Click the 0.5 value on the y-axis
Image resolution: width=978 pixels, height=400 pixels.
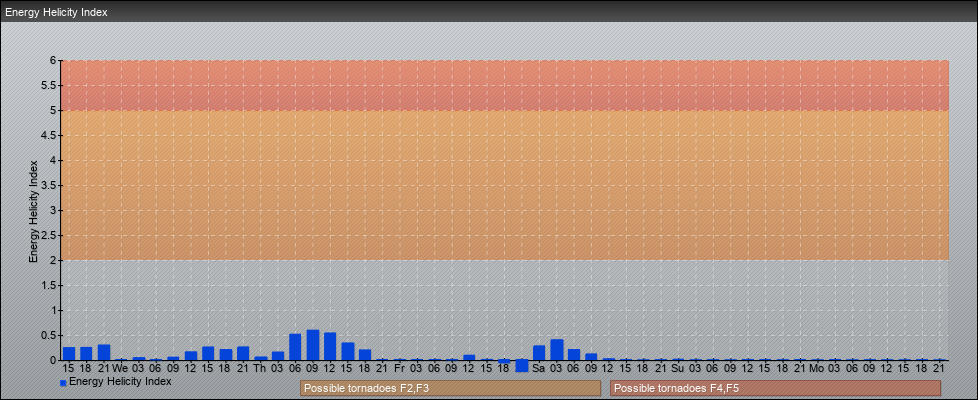tap(49, 335)
